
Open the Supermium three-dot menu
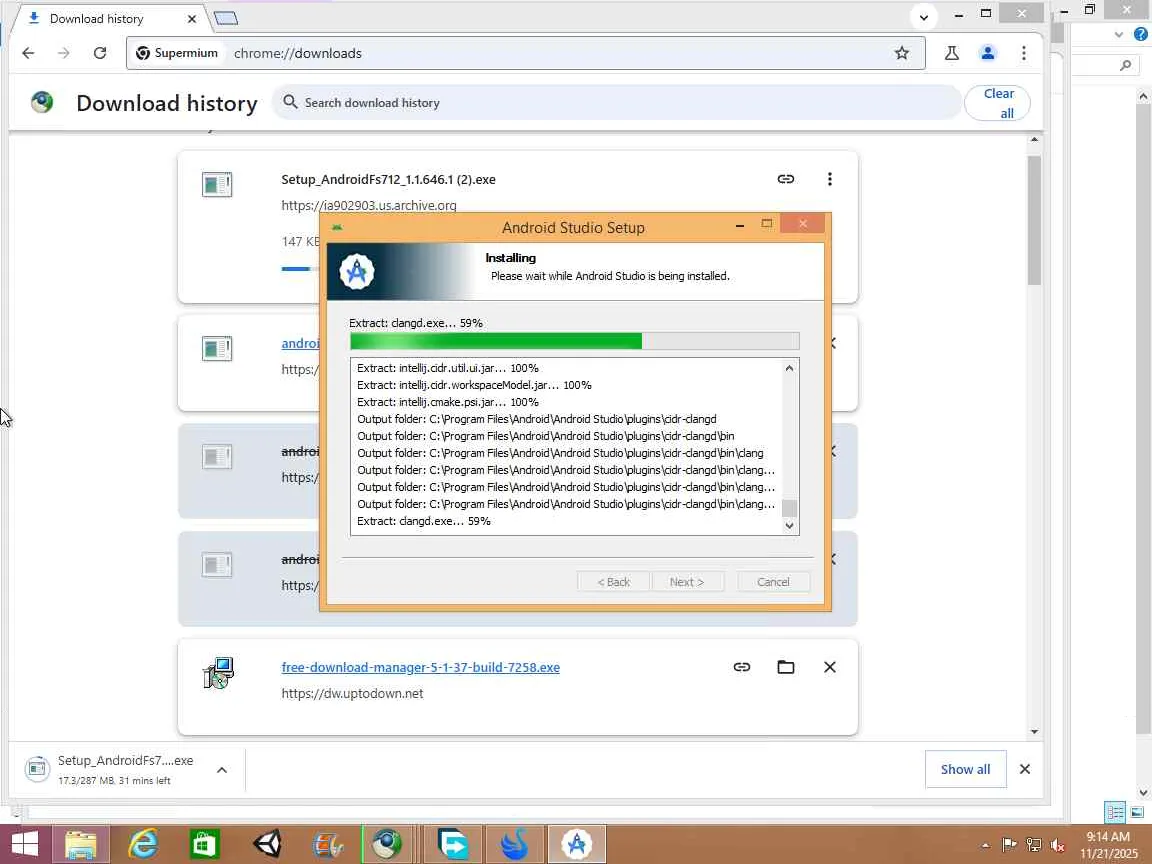point(1023,53)
